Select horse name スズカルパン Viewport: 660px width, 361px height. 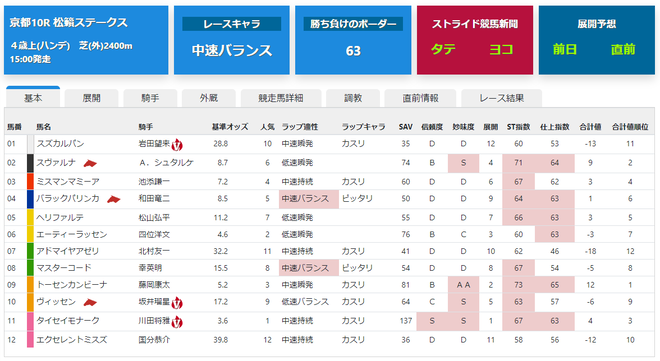click(60, 144)
